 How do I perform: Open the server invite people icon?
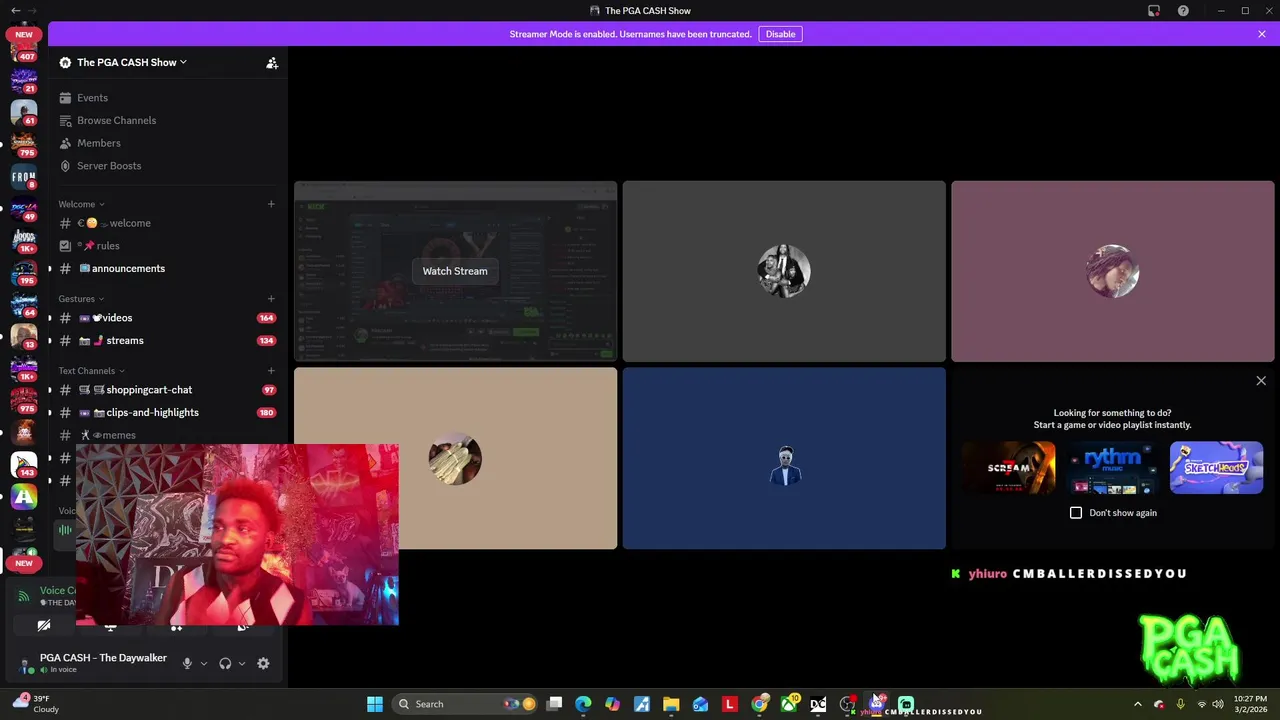(x=272, y=62)
